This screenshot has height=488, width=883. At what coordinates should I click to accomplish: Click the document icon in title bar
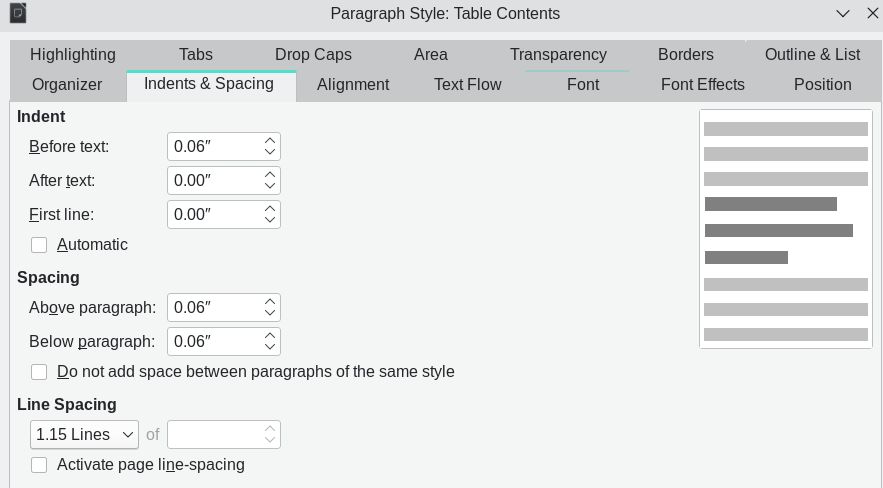18,13
